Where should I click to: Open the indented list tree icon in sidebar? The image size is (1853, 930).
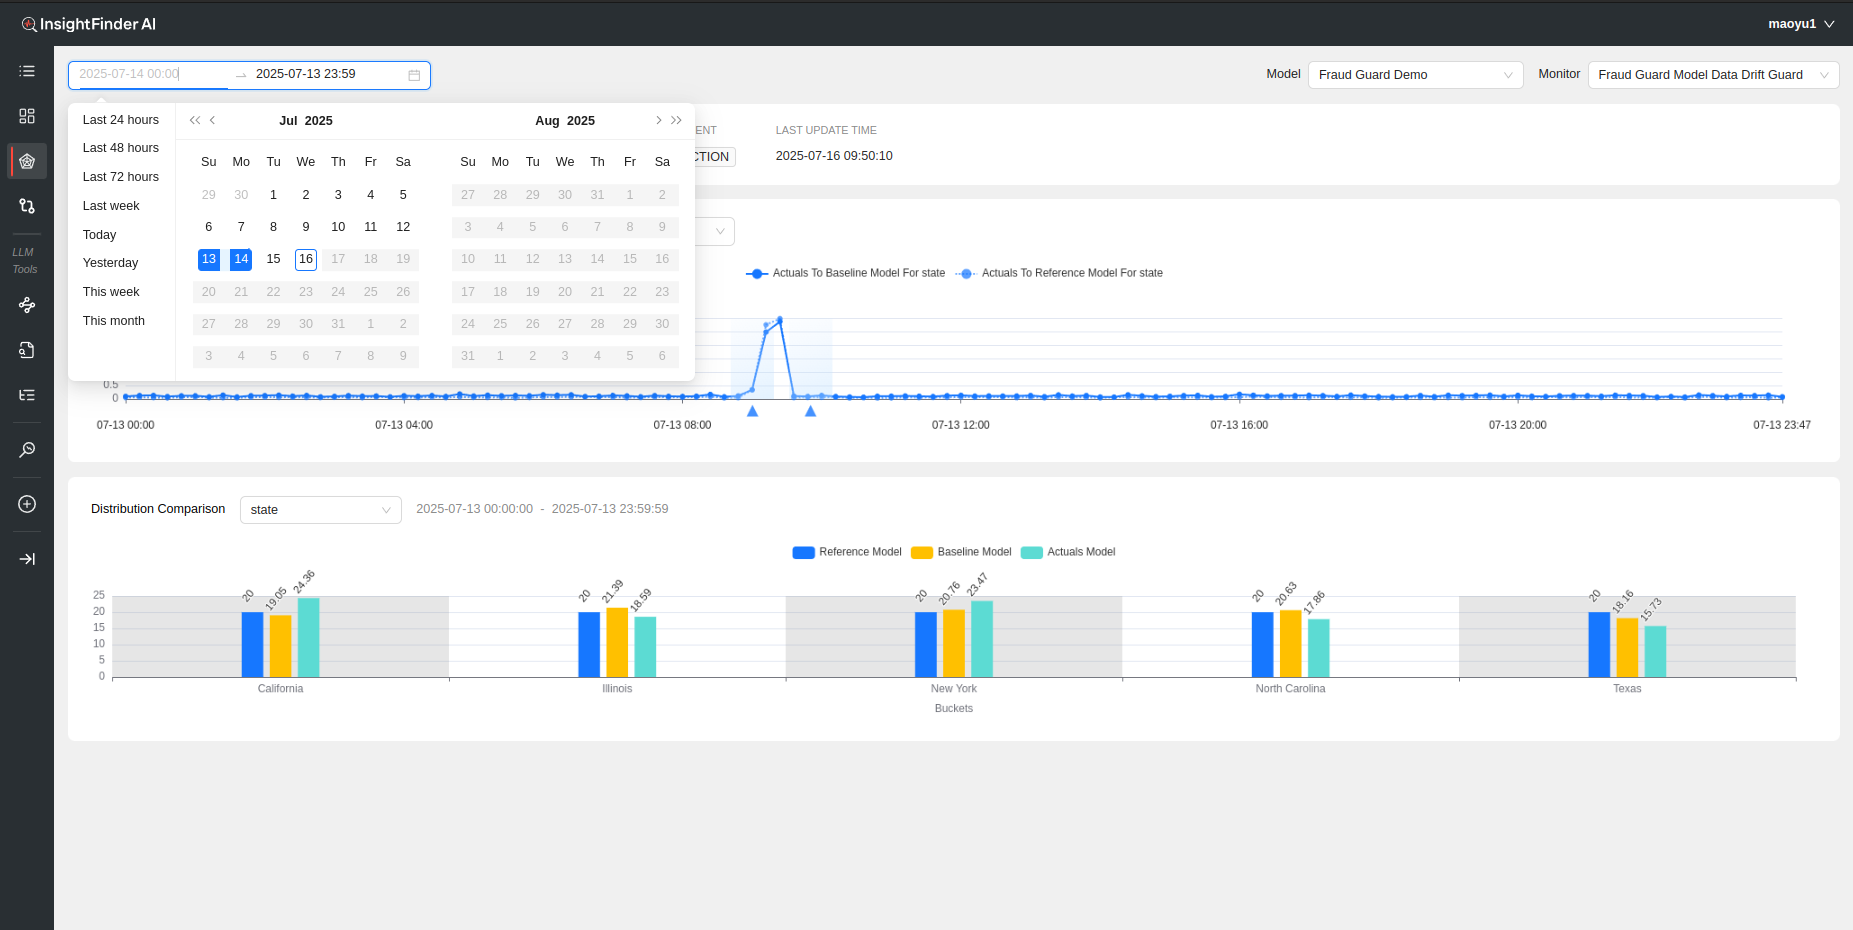[27, 395]
